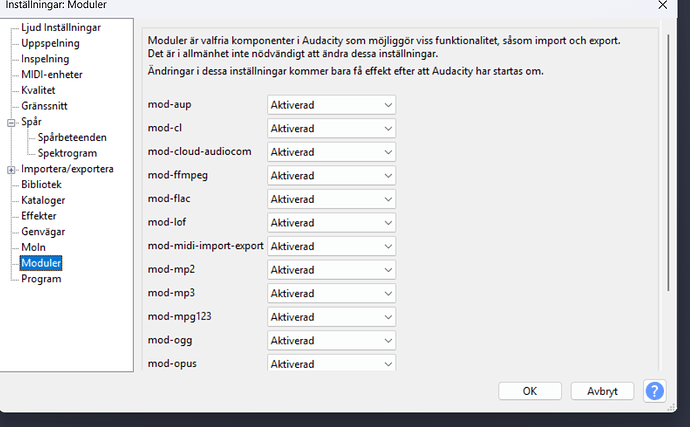The height and width of the screenshot is (427, 690).
Task: Select Uppspelning preferences category
Action: coord(50,43)
